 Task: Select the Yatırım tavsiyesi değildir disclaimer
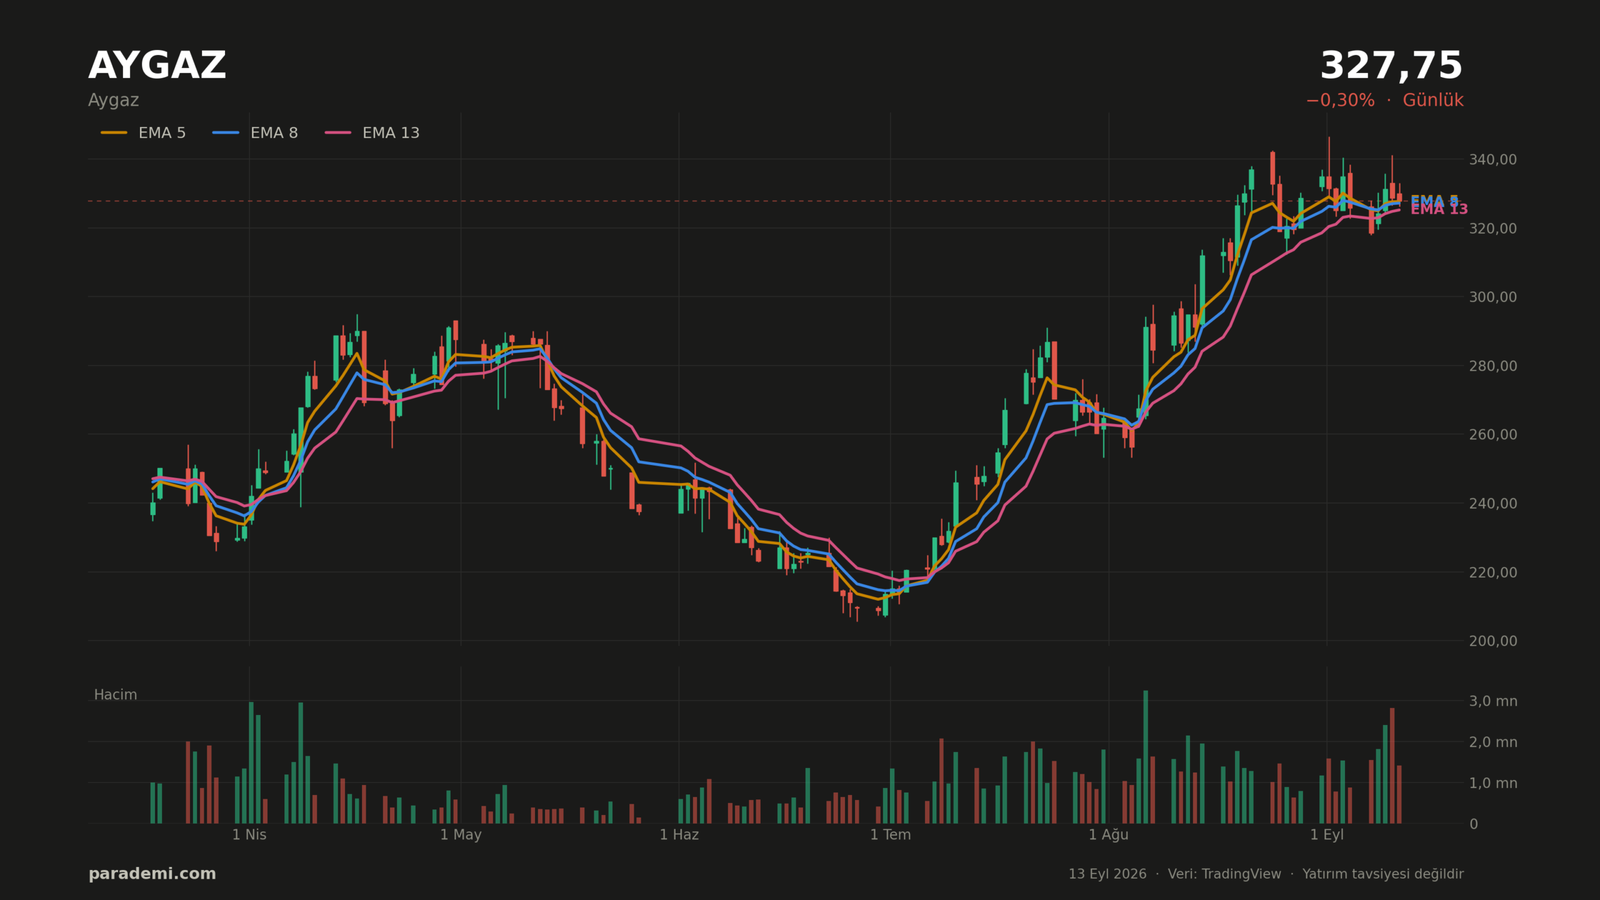1383,874
